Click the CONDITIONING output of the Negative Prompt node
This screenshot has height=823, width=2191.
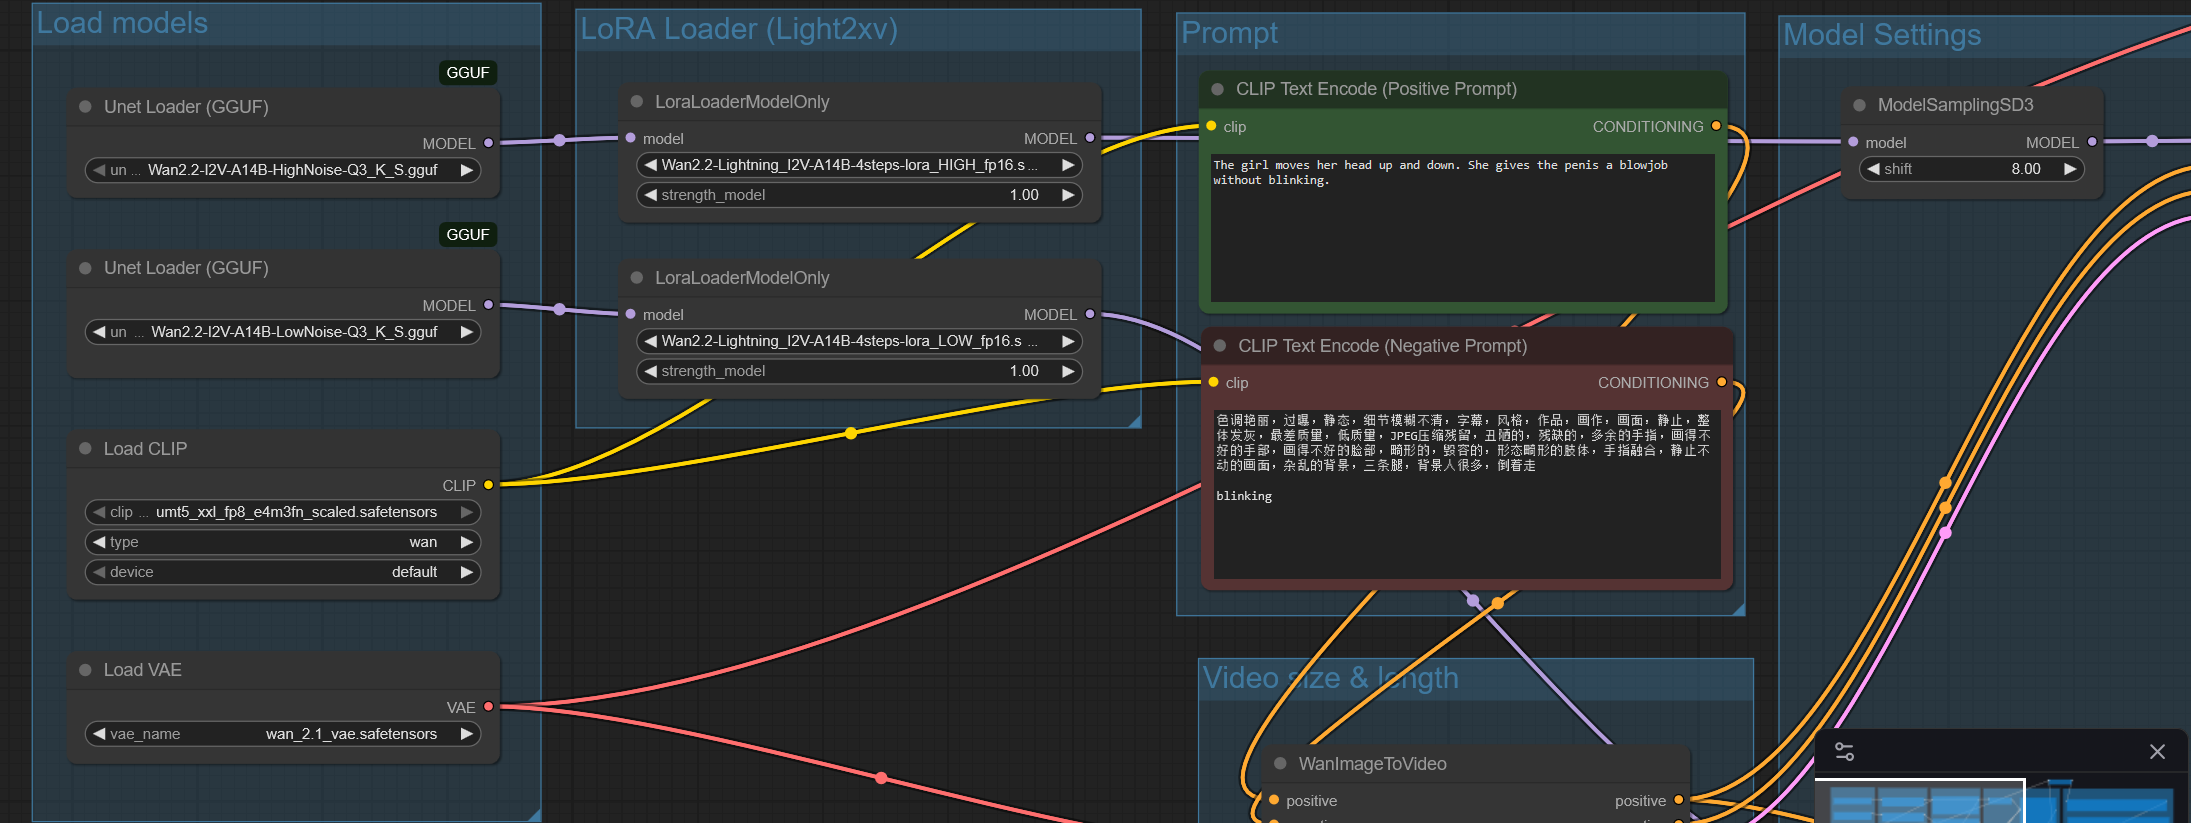click(1721, 382)
